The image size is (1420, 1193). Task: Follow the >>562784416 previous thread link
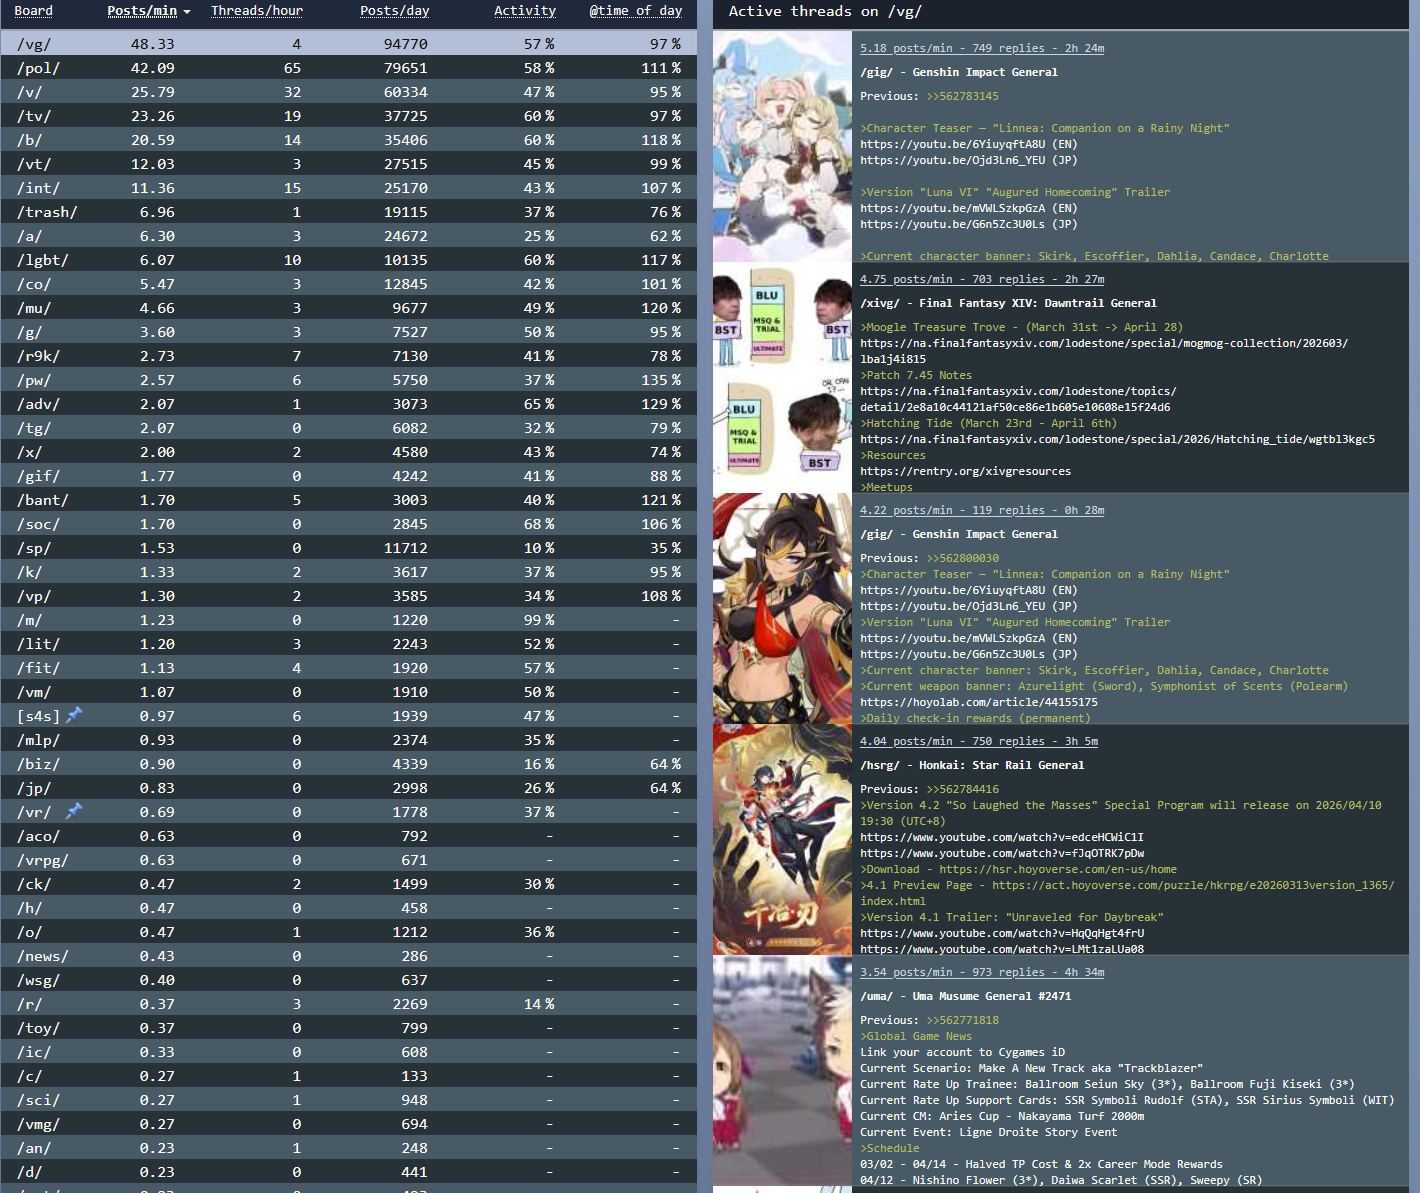[x=962, y=789]
